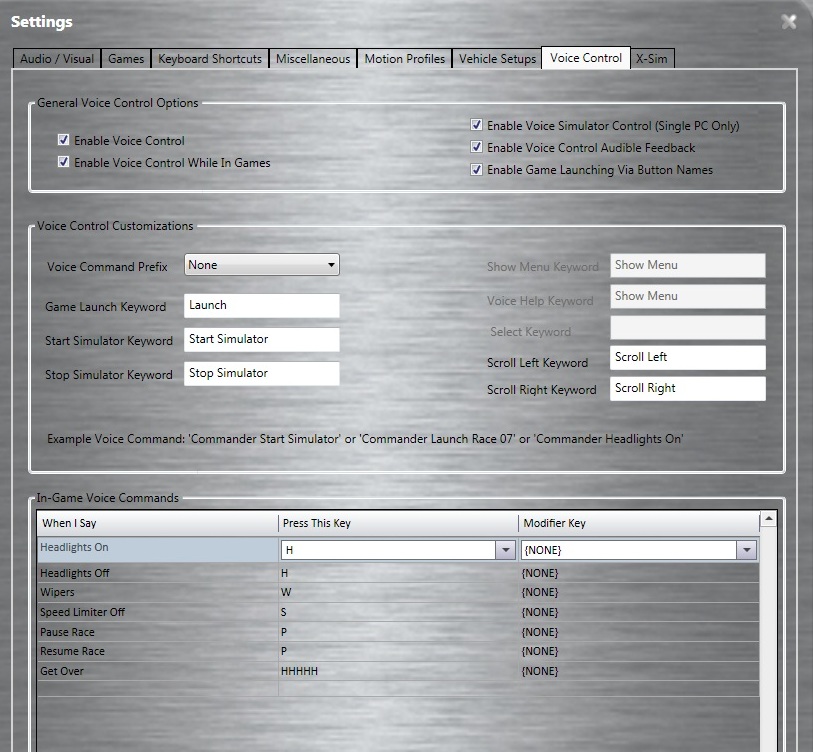Viewport: 813px width, 752px height.
Task: Select the Keyboard Shortcuts tab
Action: click(x=209, y=58)
